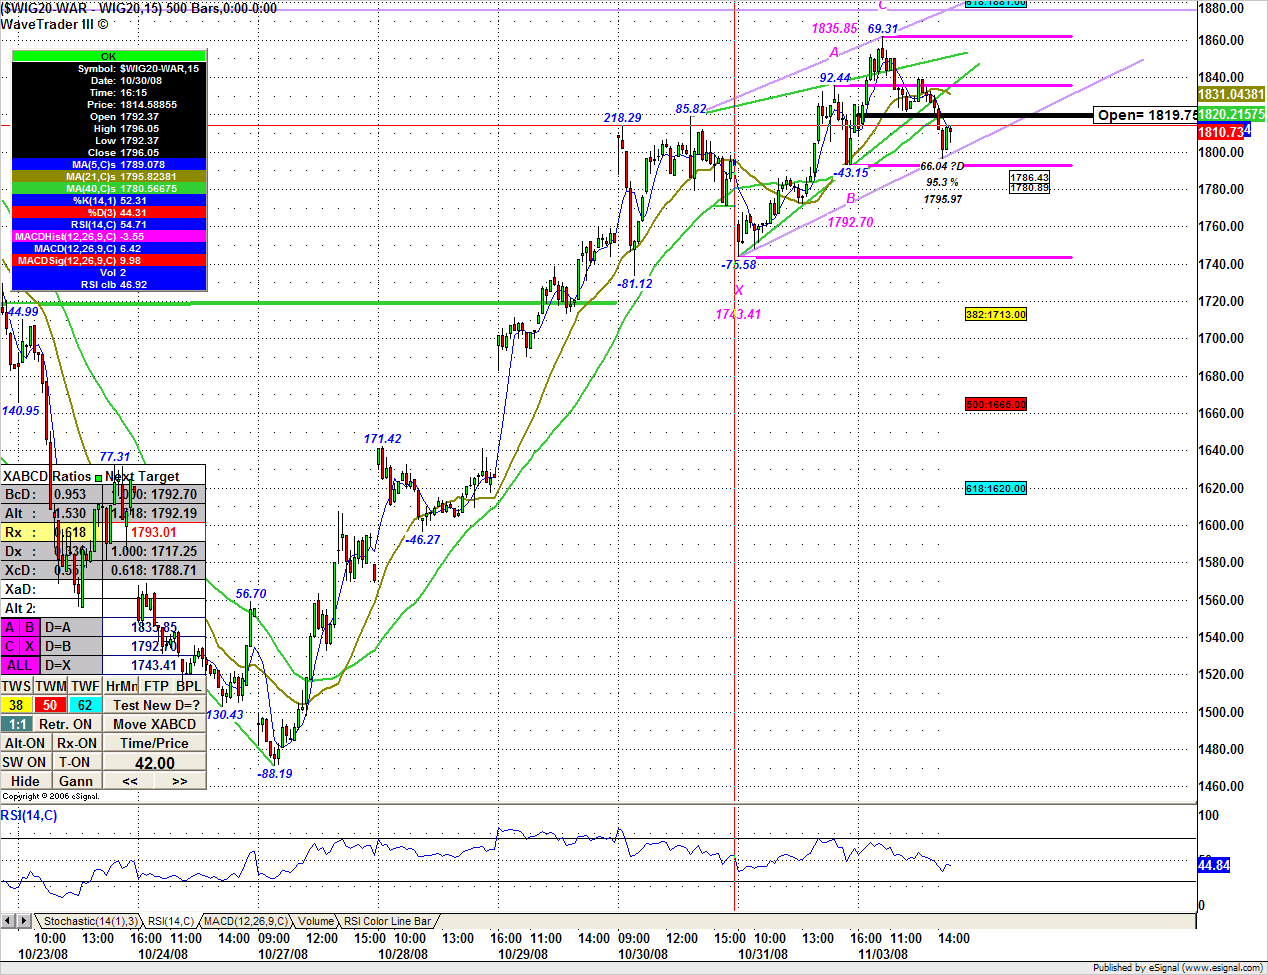Click the TWS button

[17, 686]
